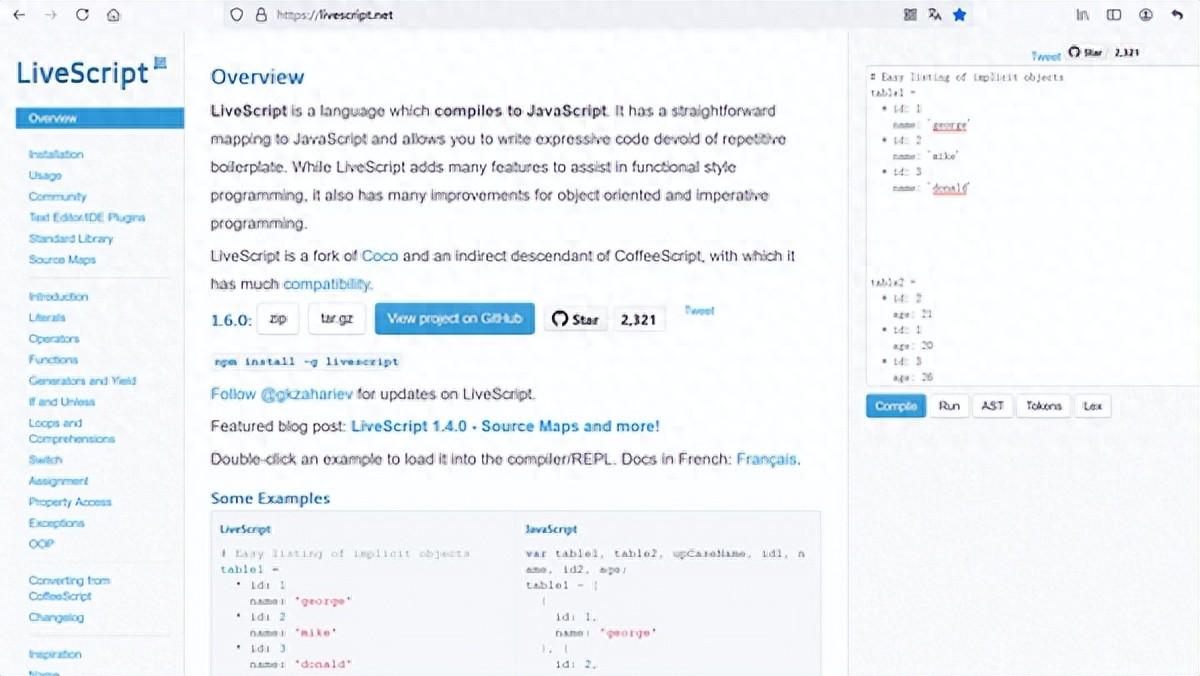Open LiveScript 1.4.0 Source Maps blog post
The height and width of the screenshot is (676, 1200).
pos(505,426)
